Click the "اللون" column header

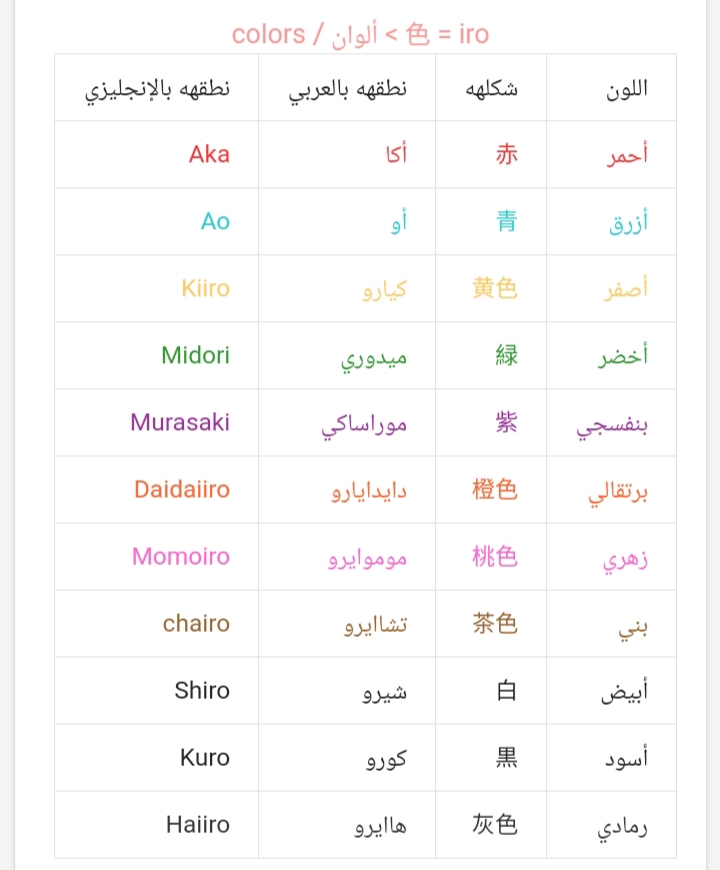(x=627, y=88)
